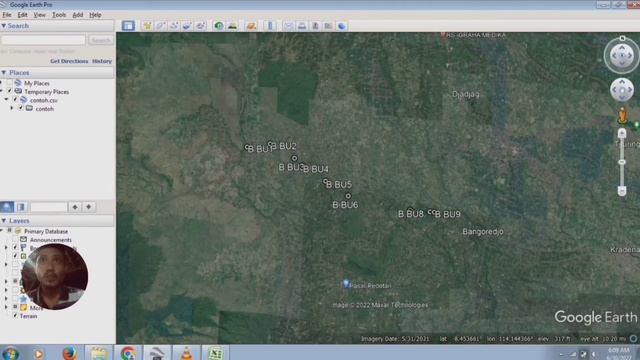Click the Move joystick hand control
This screenshot has height=360, width=640.
click(x=622, y=90)
